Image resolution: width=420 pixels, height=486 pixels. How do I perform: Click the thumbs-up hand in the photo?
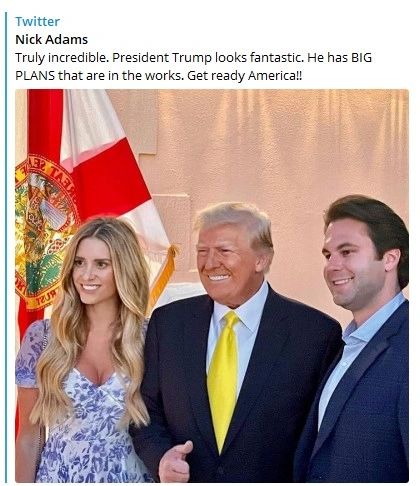(x=175, y=462)
